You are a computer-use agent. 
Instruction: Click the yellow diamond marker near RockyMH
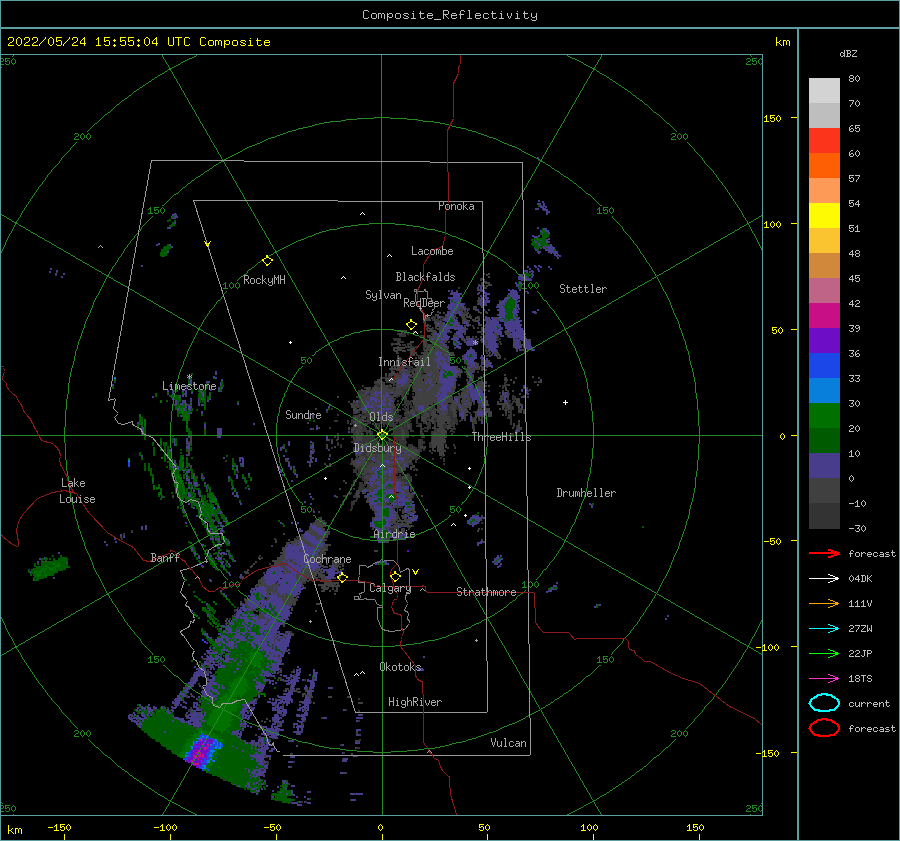pos(267,261)
